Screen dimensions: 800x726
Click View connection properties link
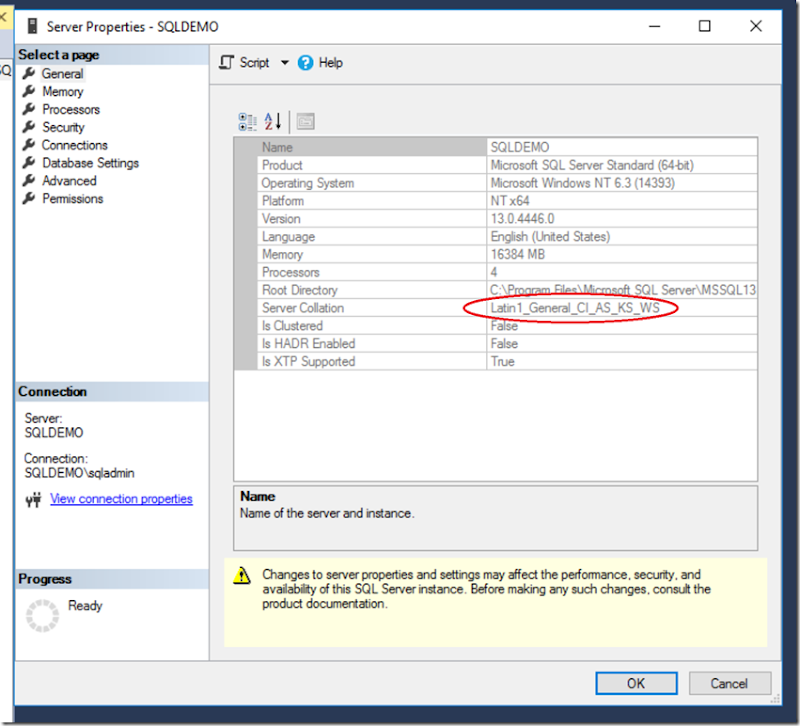click(121, 498)
